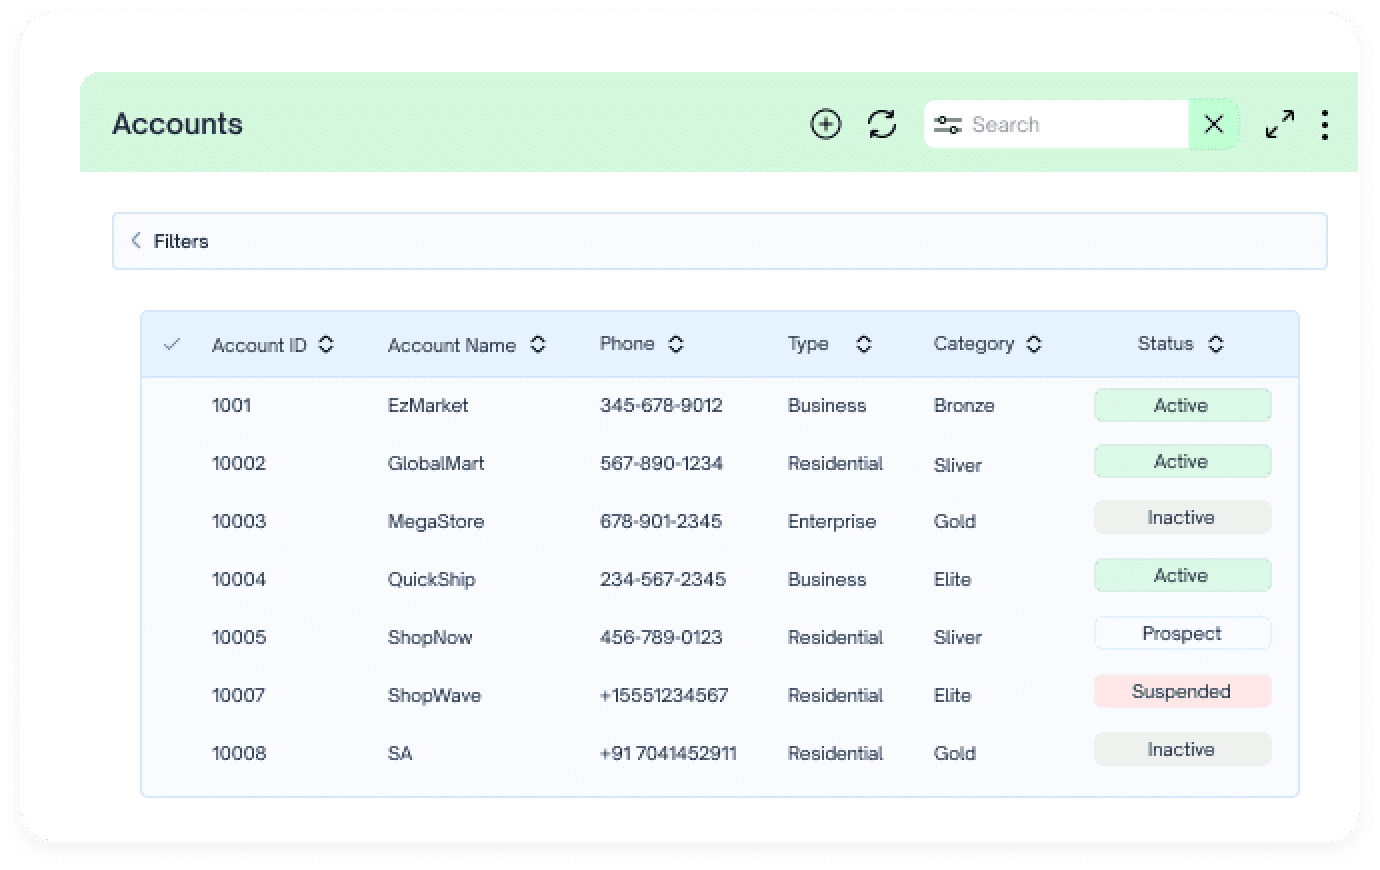Click the MegaStore account name
Image resolution: width=1380 pixels, height=870 pixels.
[x=436, y=521]
